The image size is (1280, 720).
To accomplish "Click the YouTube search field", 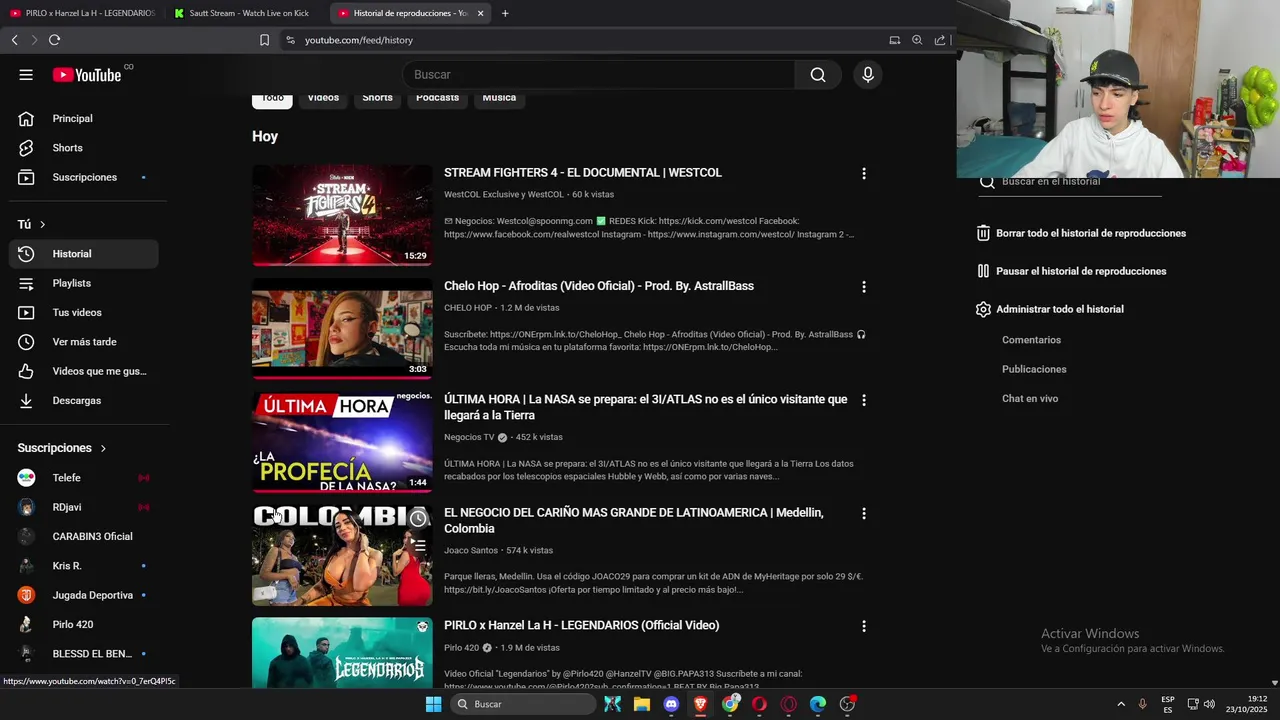I will (x=599, y=75).
